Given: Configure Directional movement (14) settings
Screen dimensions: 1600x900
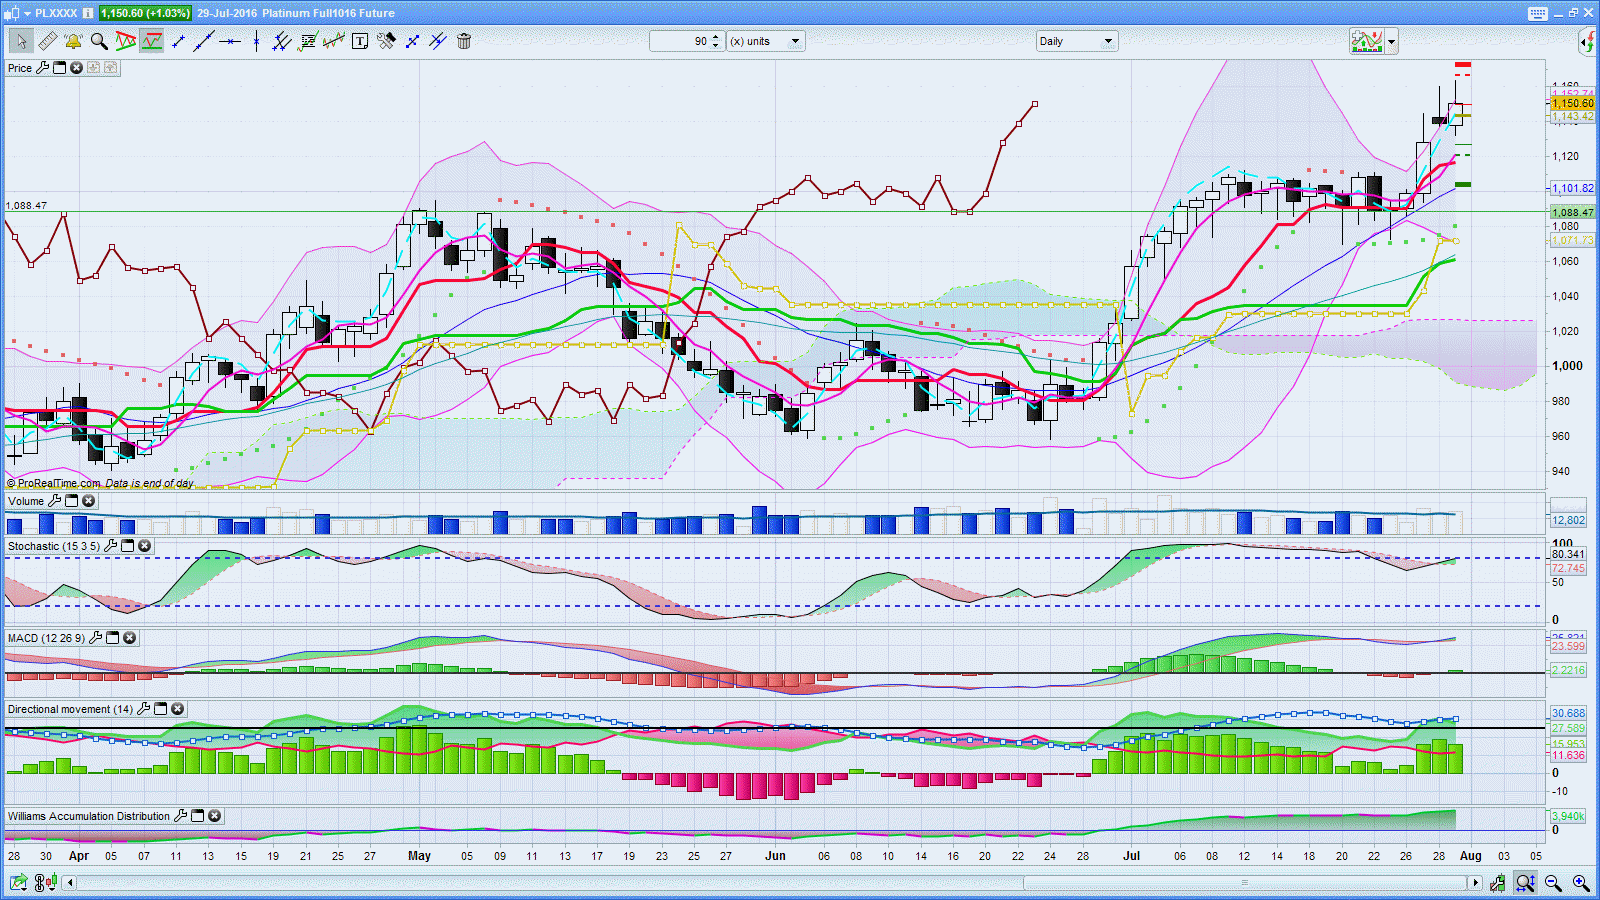Looking at the screenshot, I should pos(144,709).
